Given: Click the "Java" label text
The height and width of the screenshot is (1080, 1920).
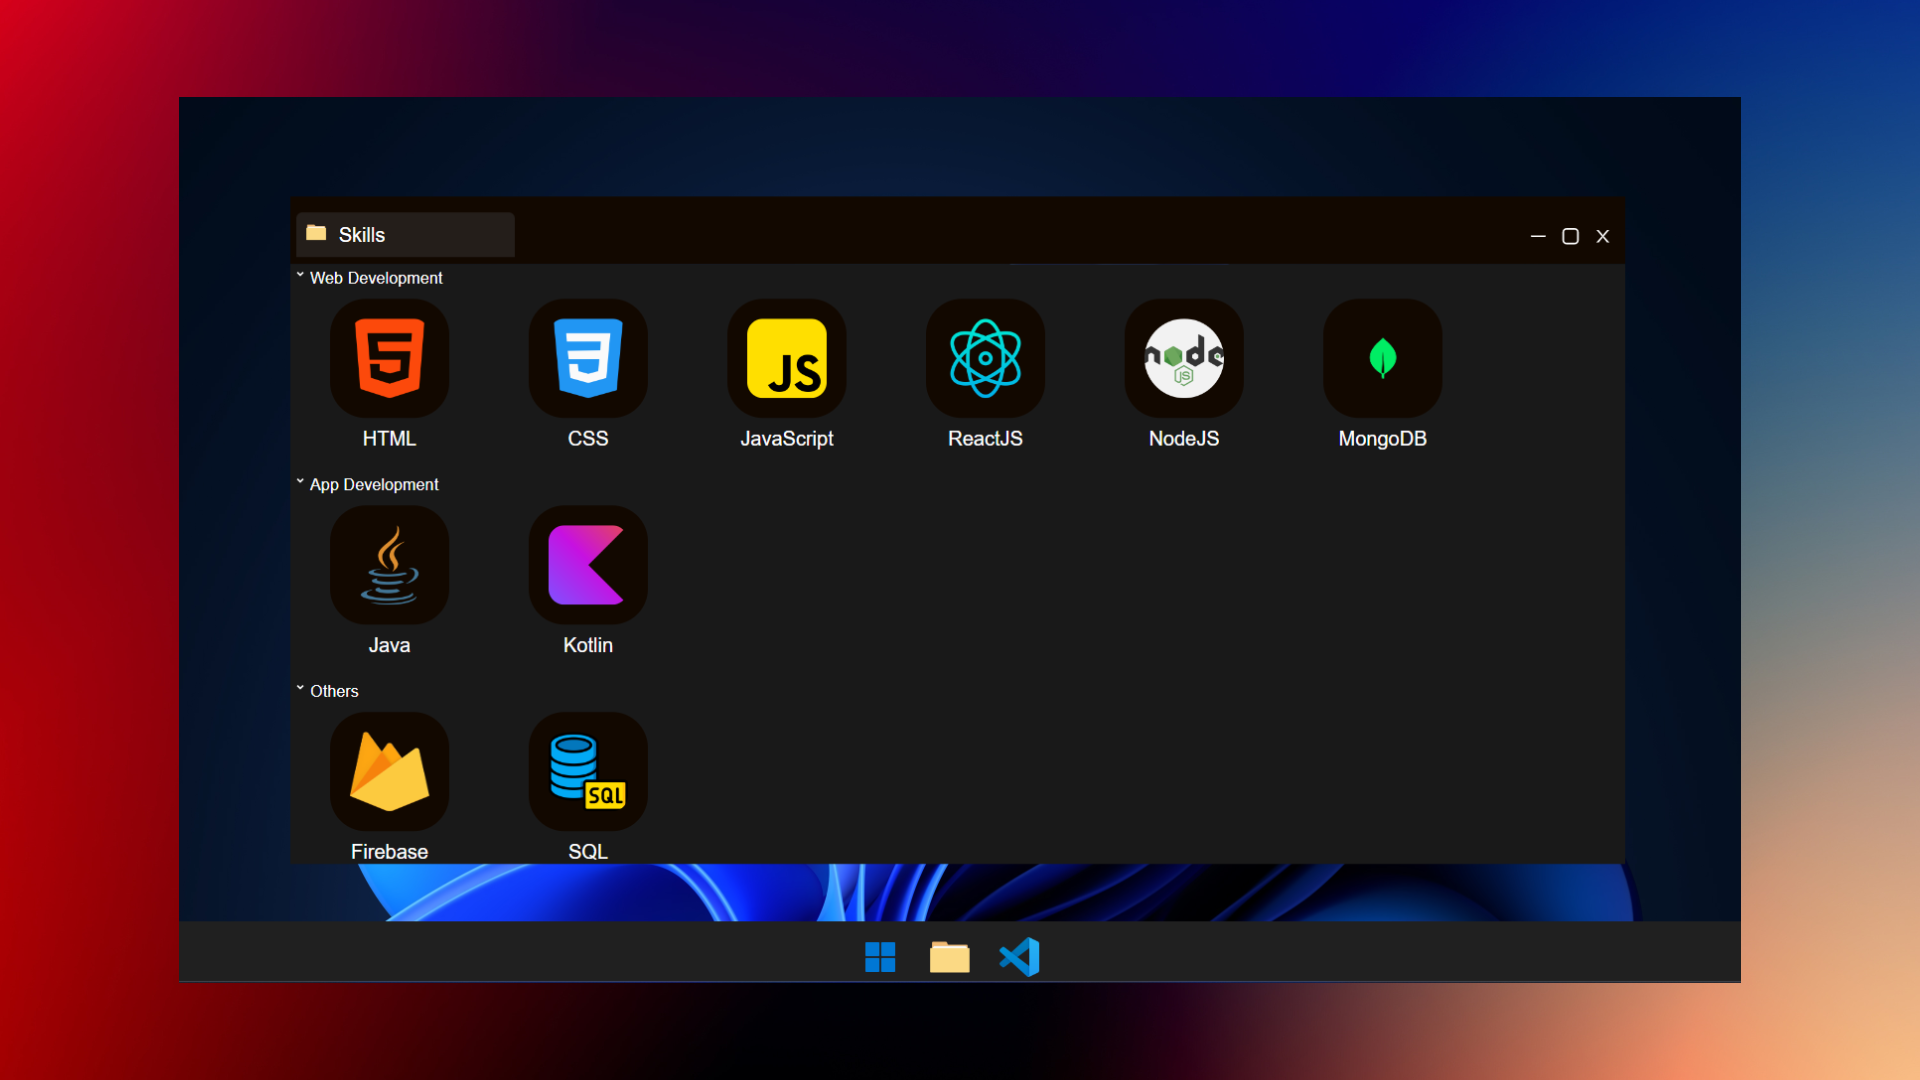Looking at the screenshot, I should tap(389, 646).
